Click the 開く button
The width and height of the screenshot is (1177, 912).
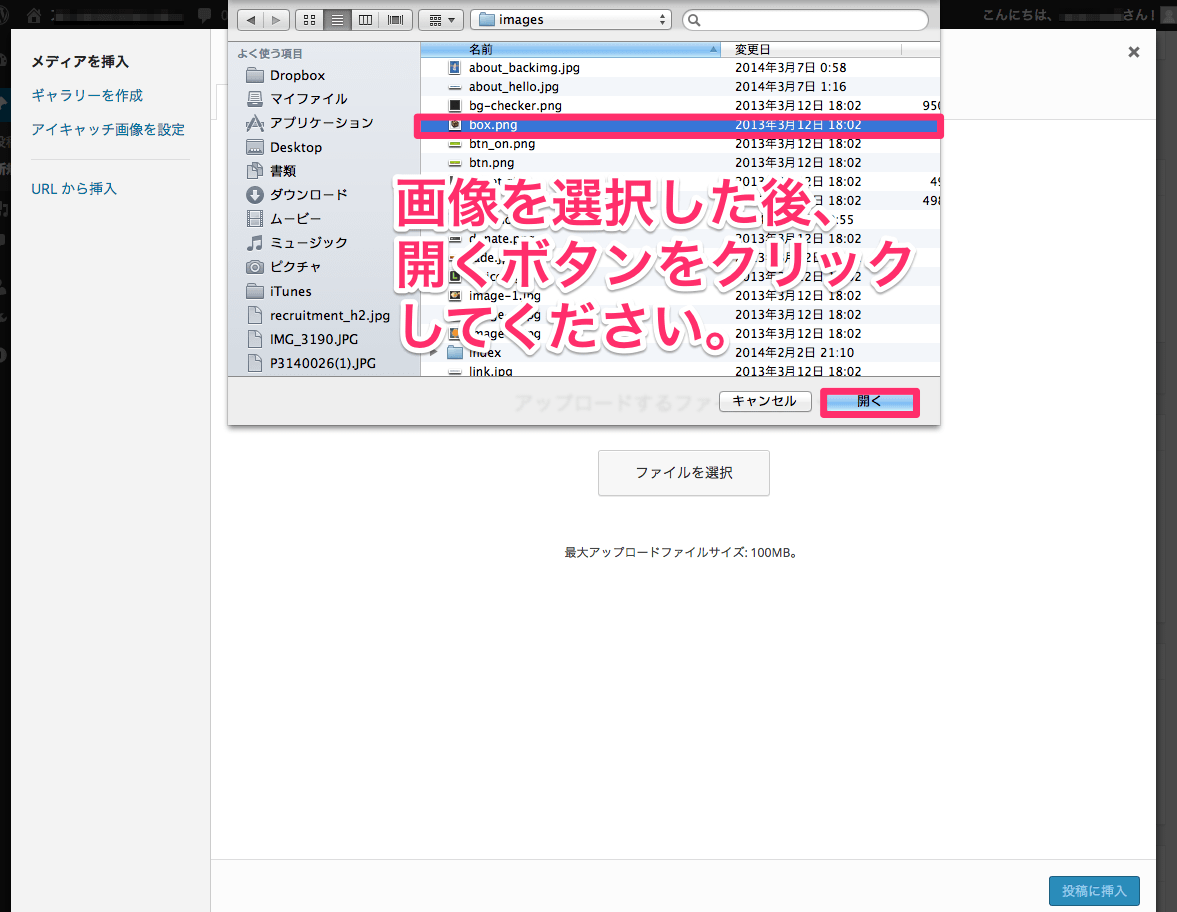(869, 402)
